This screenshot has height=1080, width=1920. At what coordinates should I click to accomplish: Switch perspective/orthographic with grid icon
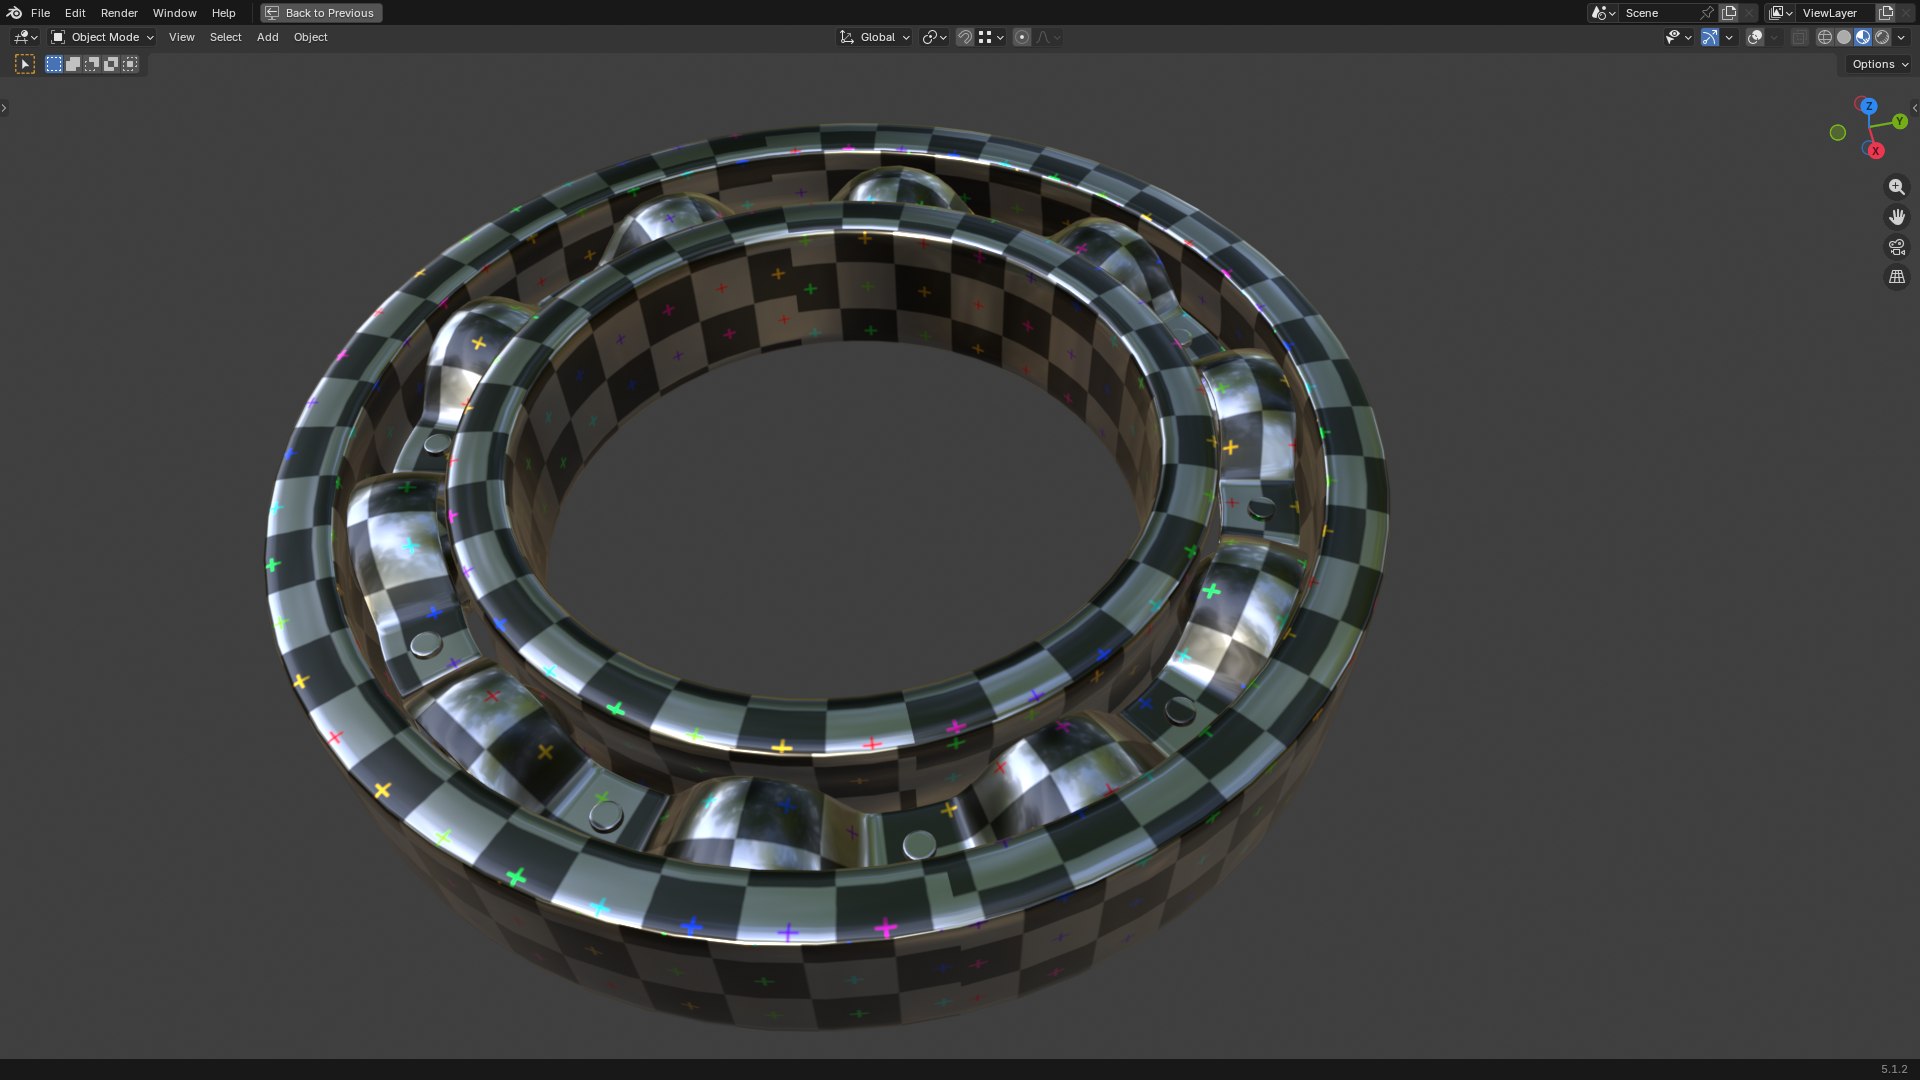(1896, 277)
